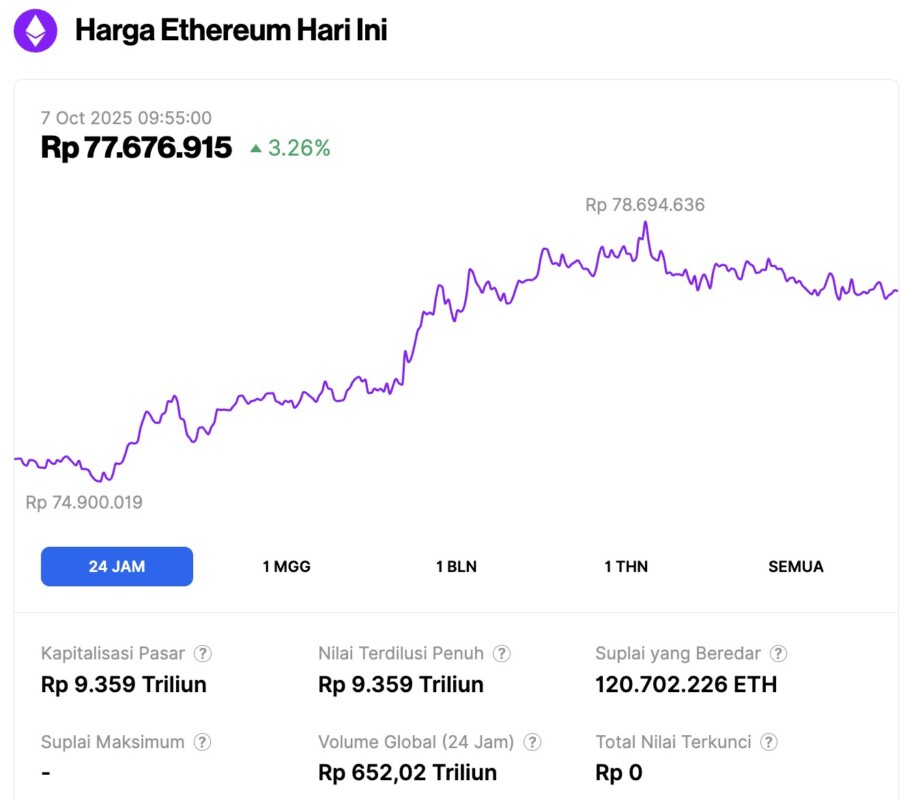
Task: Click the Rp 77.676.915 current price
Action: (x=136, y=148)
